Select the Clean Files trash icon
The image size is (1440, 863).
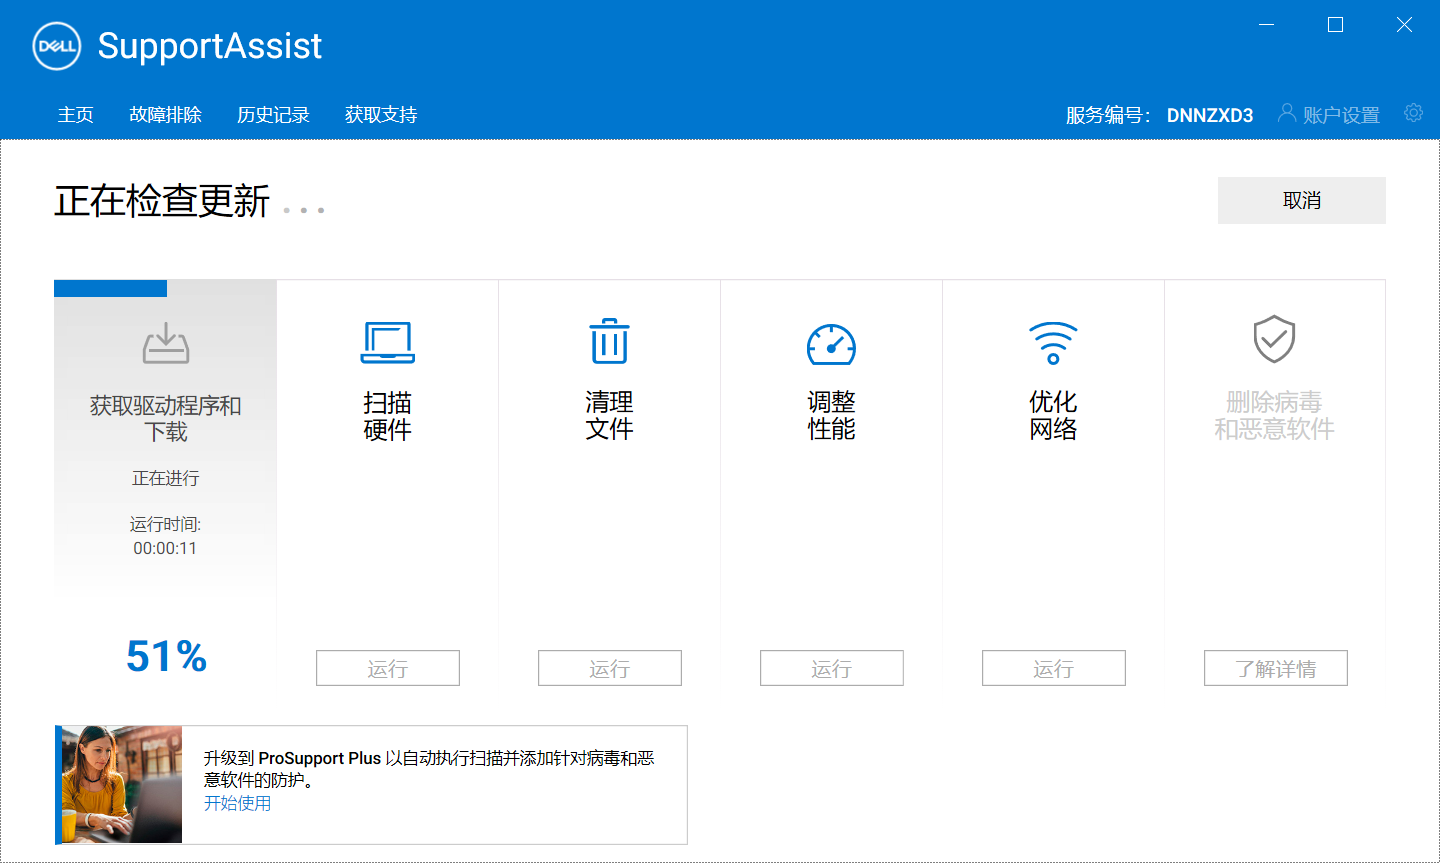tap(609, 342)
